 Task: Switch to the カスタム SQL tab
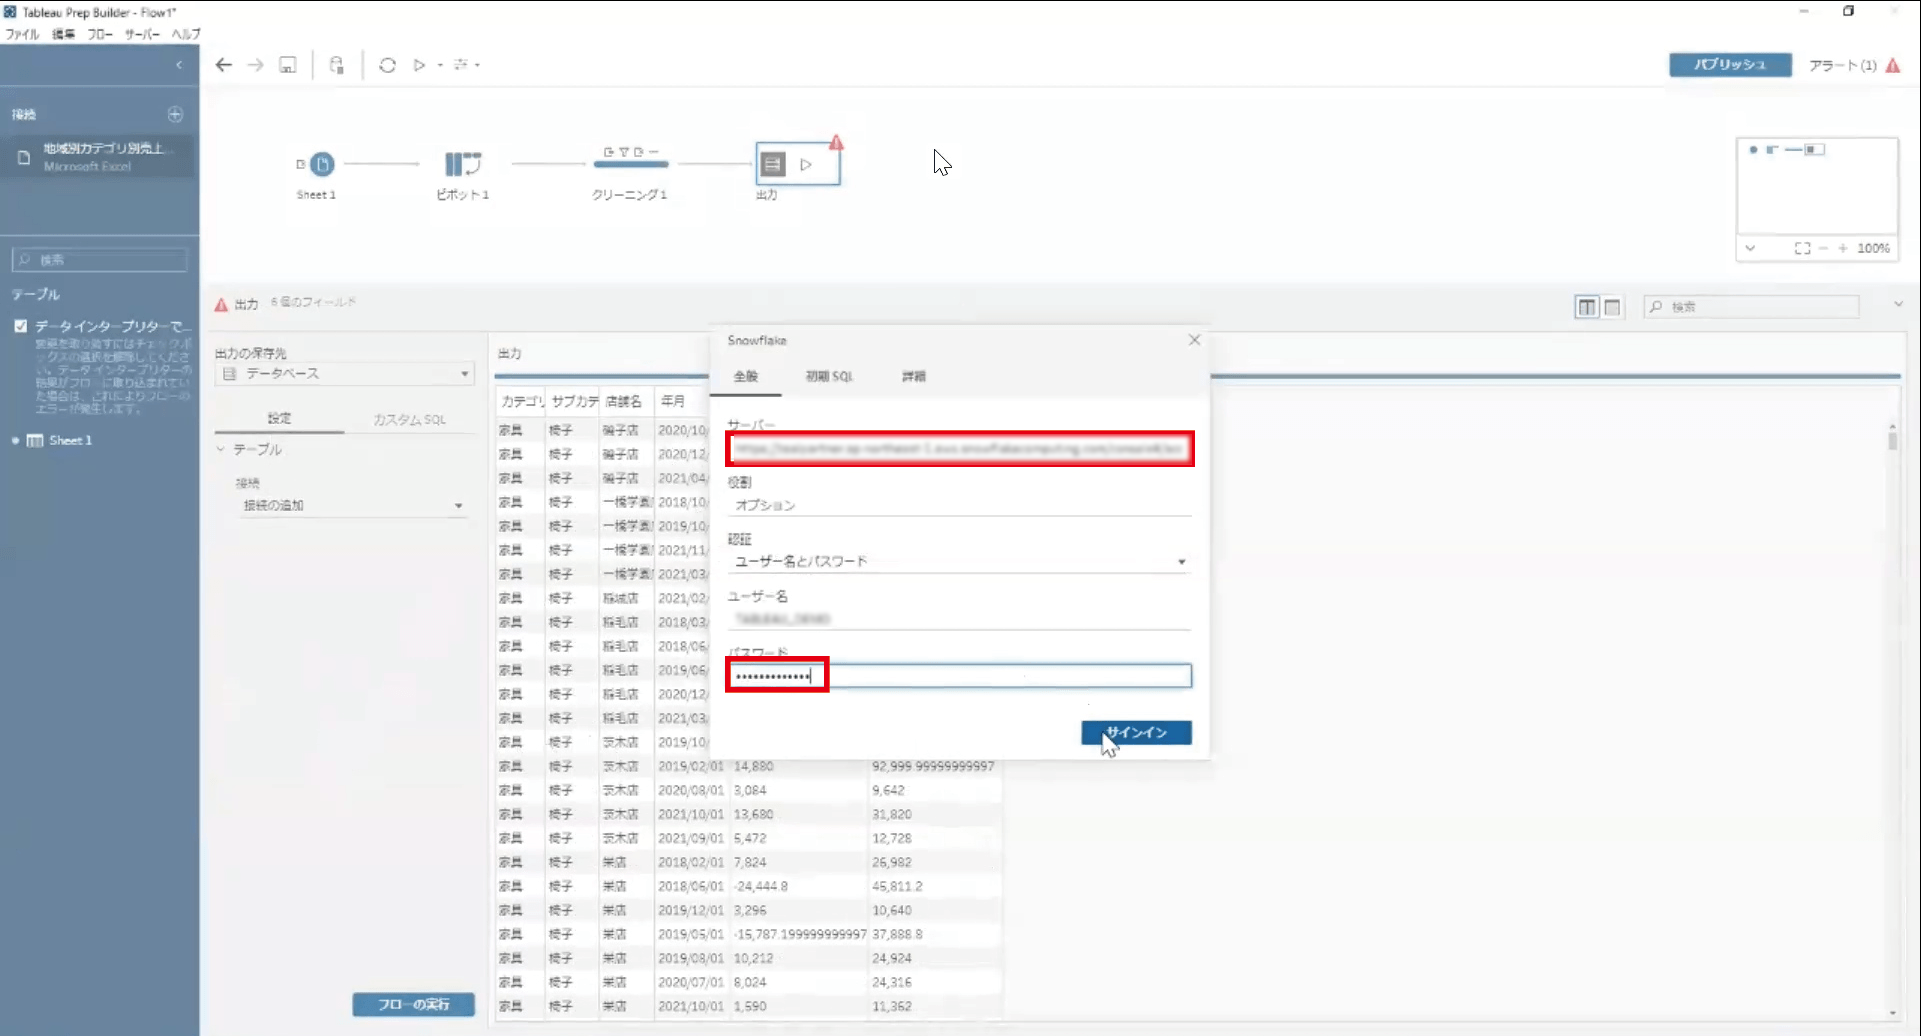[409, 420]
